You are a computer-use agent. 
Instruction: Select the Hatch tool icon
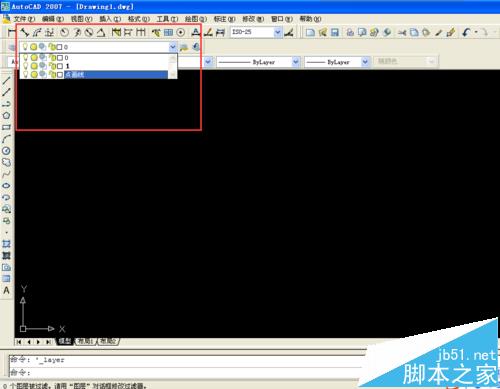(x=6, y=256)
